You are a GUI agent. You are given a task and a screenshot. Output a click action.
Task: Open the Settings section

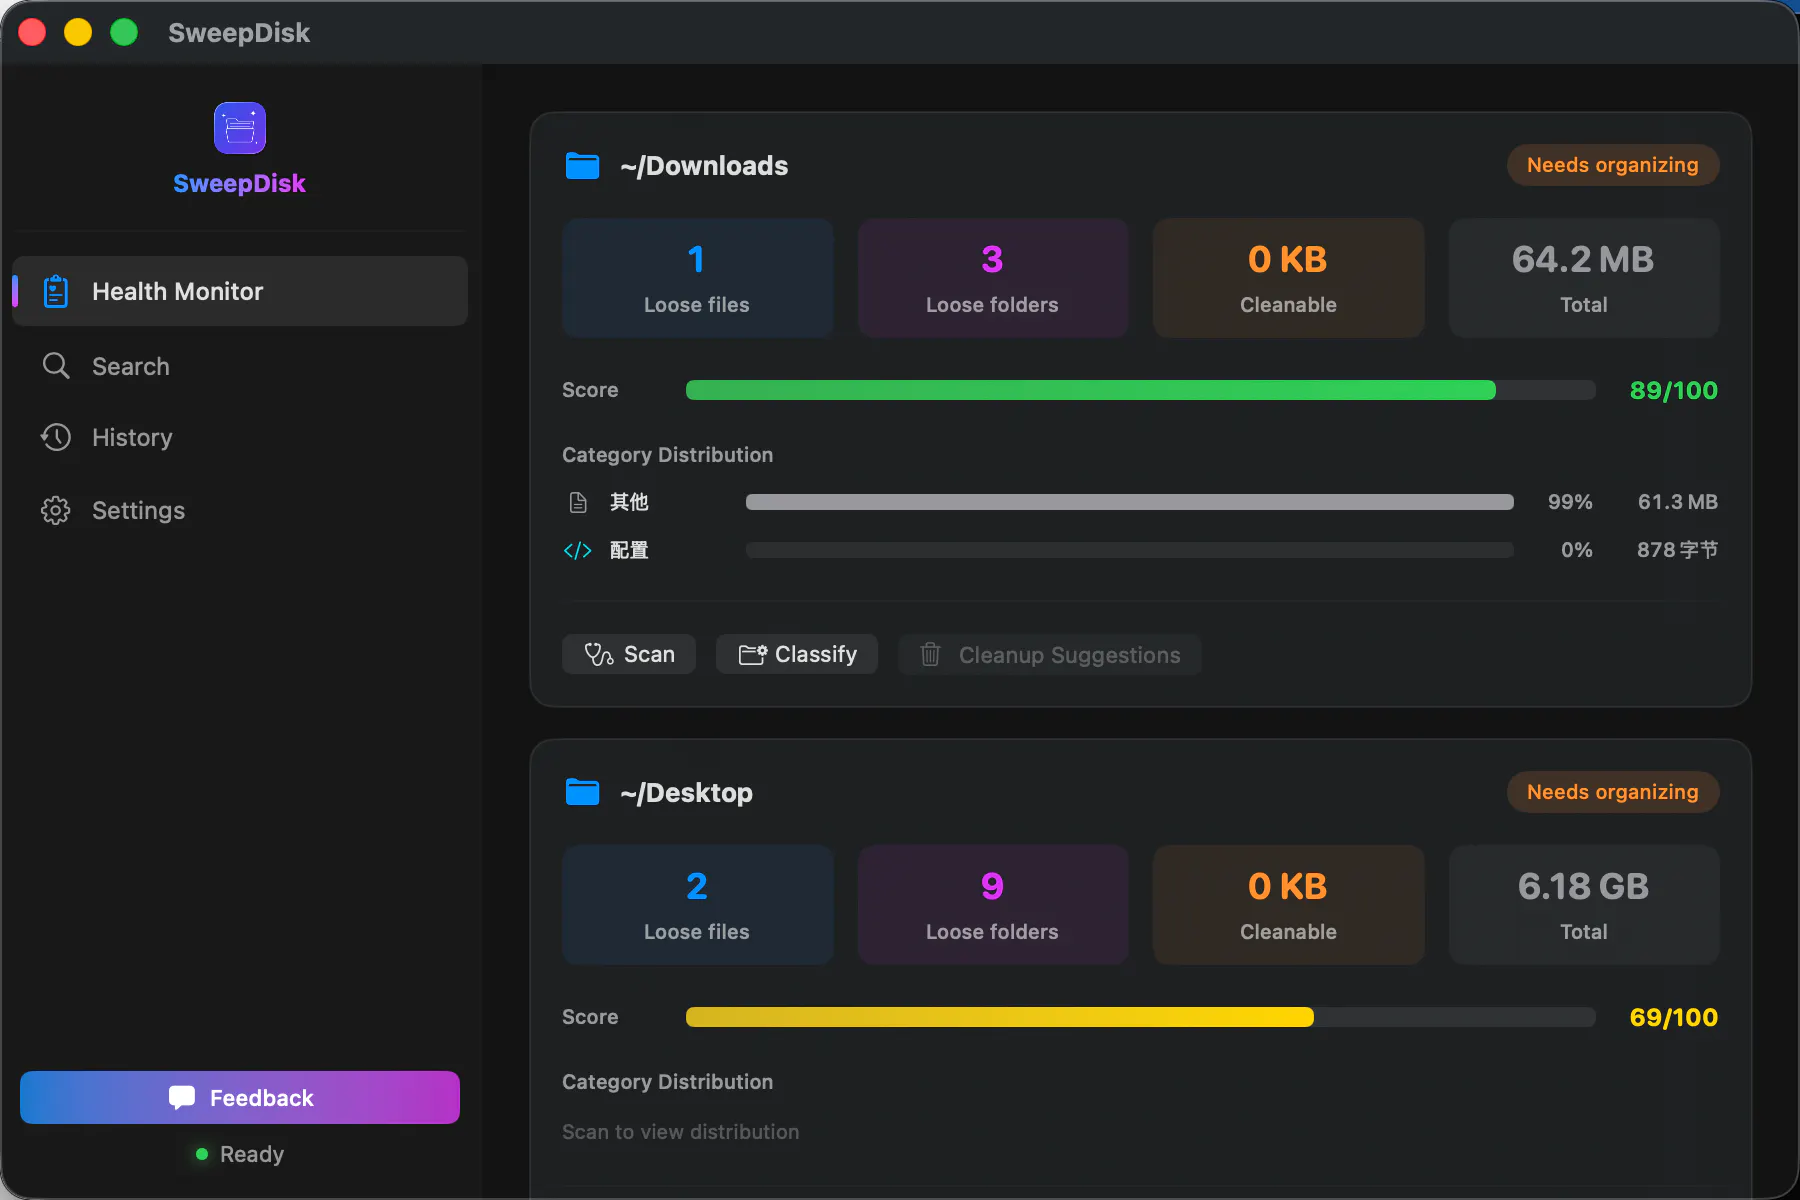point(240,511)
